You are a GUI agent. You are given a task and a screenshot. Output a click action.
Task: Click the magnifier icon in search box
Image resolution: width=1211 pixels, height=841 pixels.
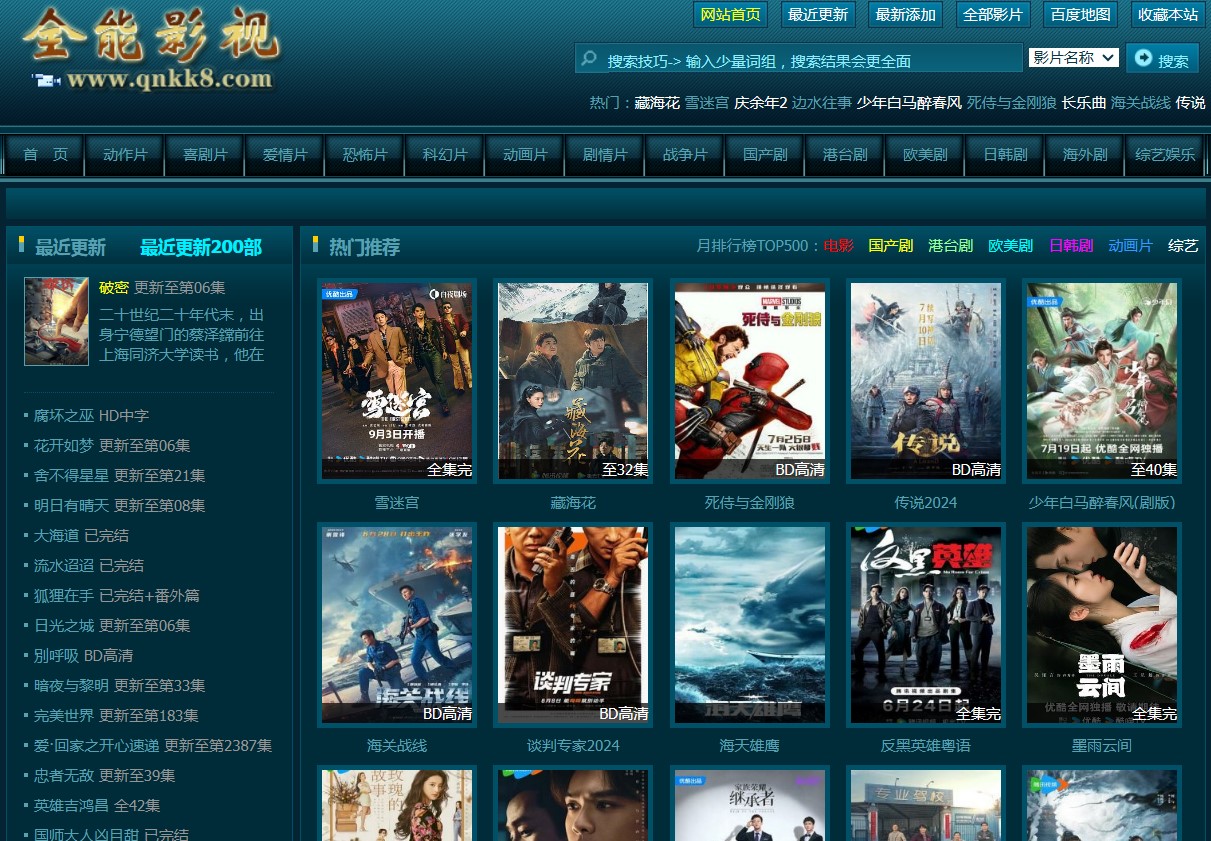[590, 59]
